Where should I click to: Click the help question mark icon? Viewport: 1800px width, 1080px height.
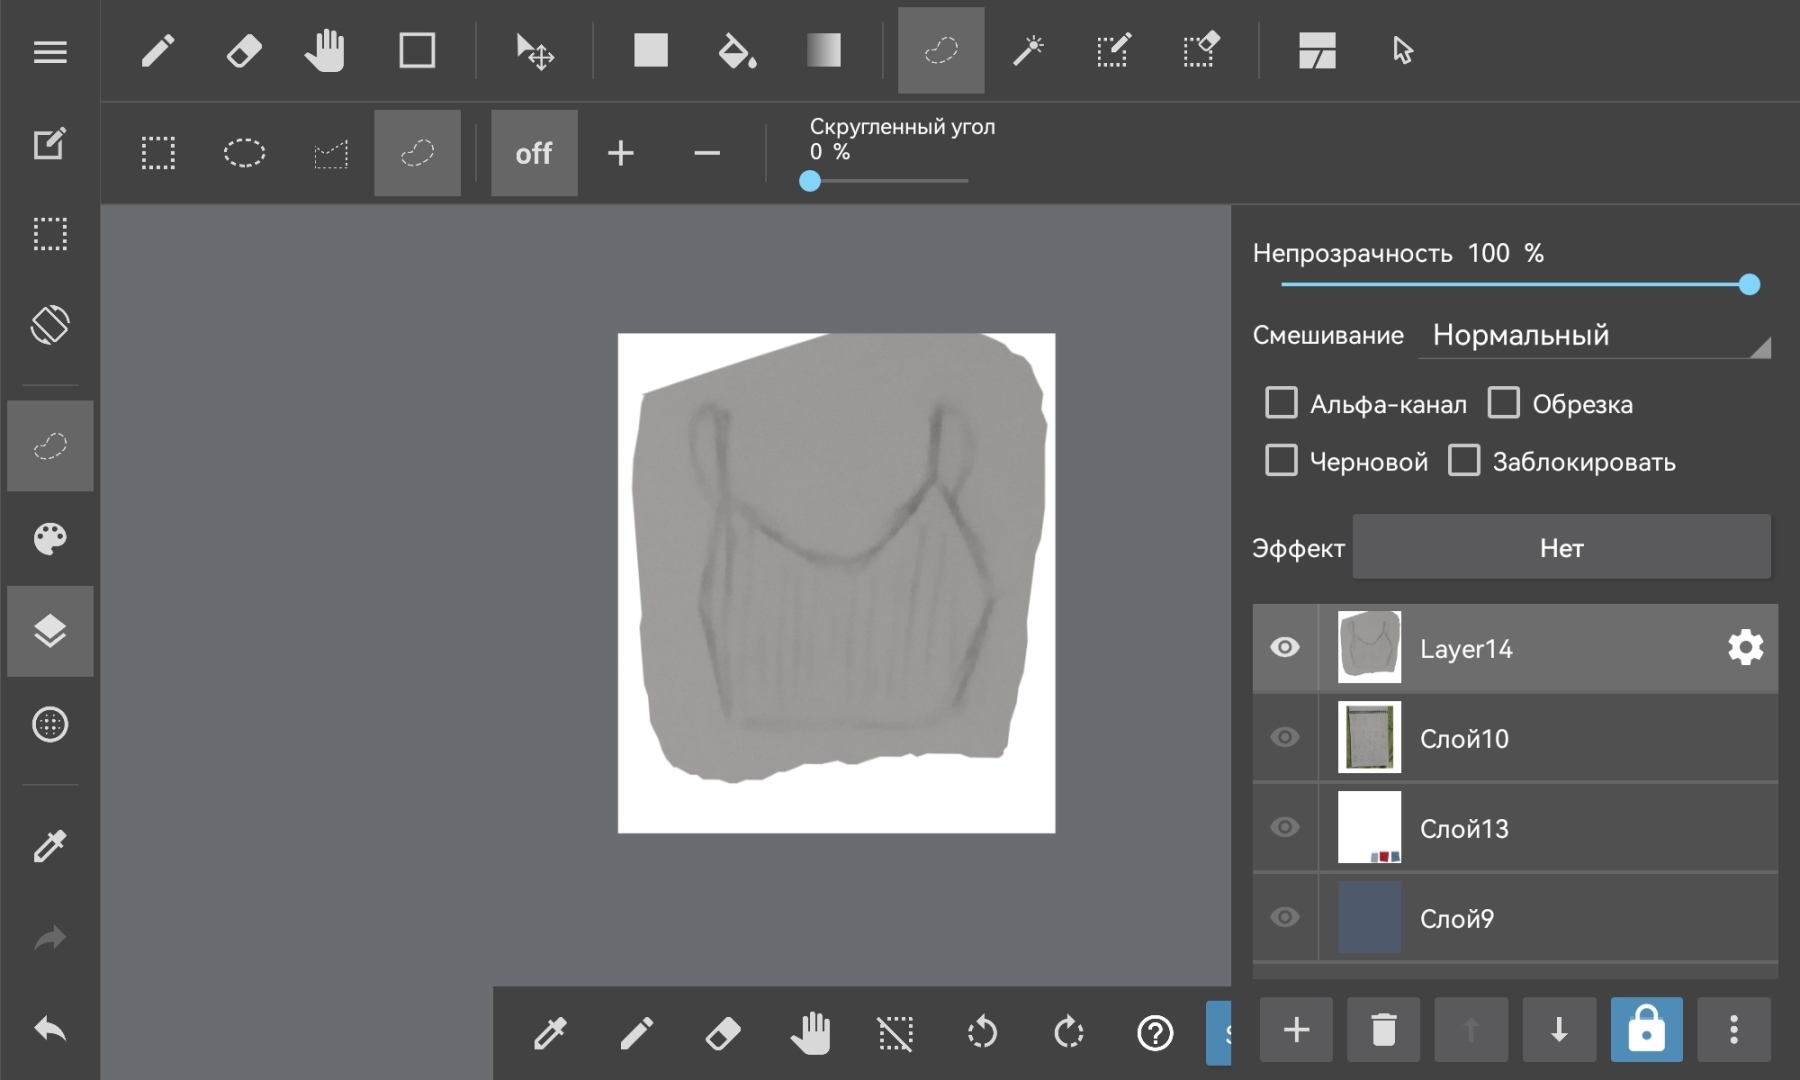pos(1155,1033)
